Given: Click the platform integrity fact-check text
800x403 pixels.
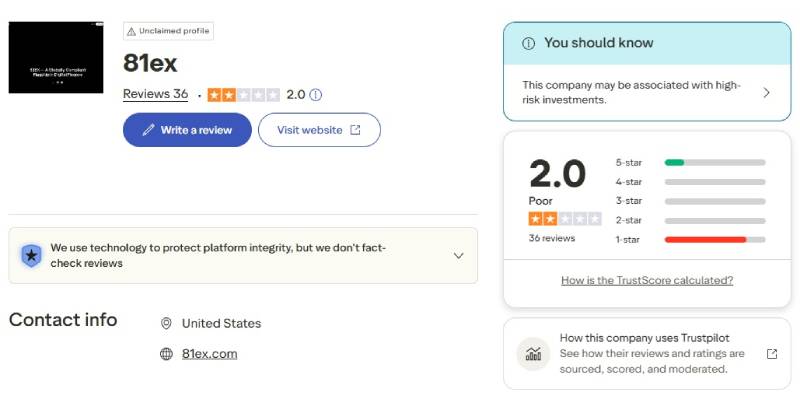Looking at the screenshot, I should (218, 256).
